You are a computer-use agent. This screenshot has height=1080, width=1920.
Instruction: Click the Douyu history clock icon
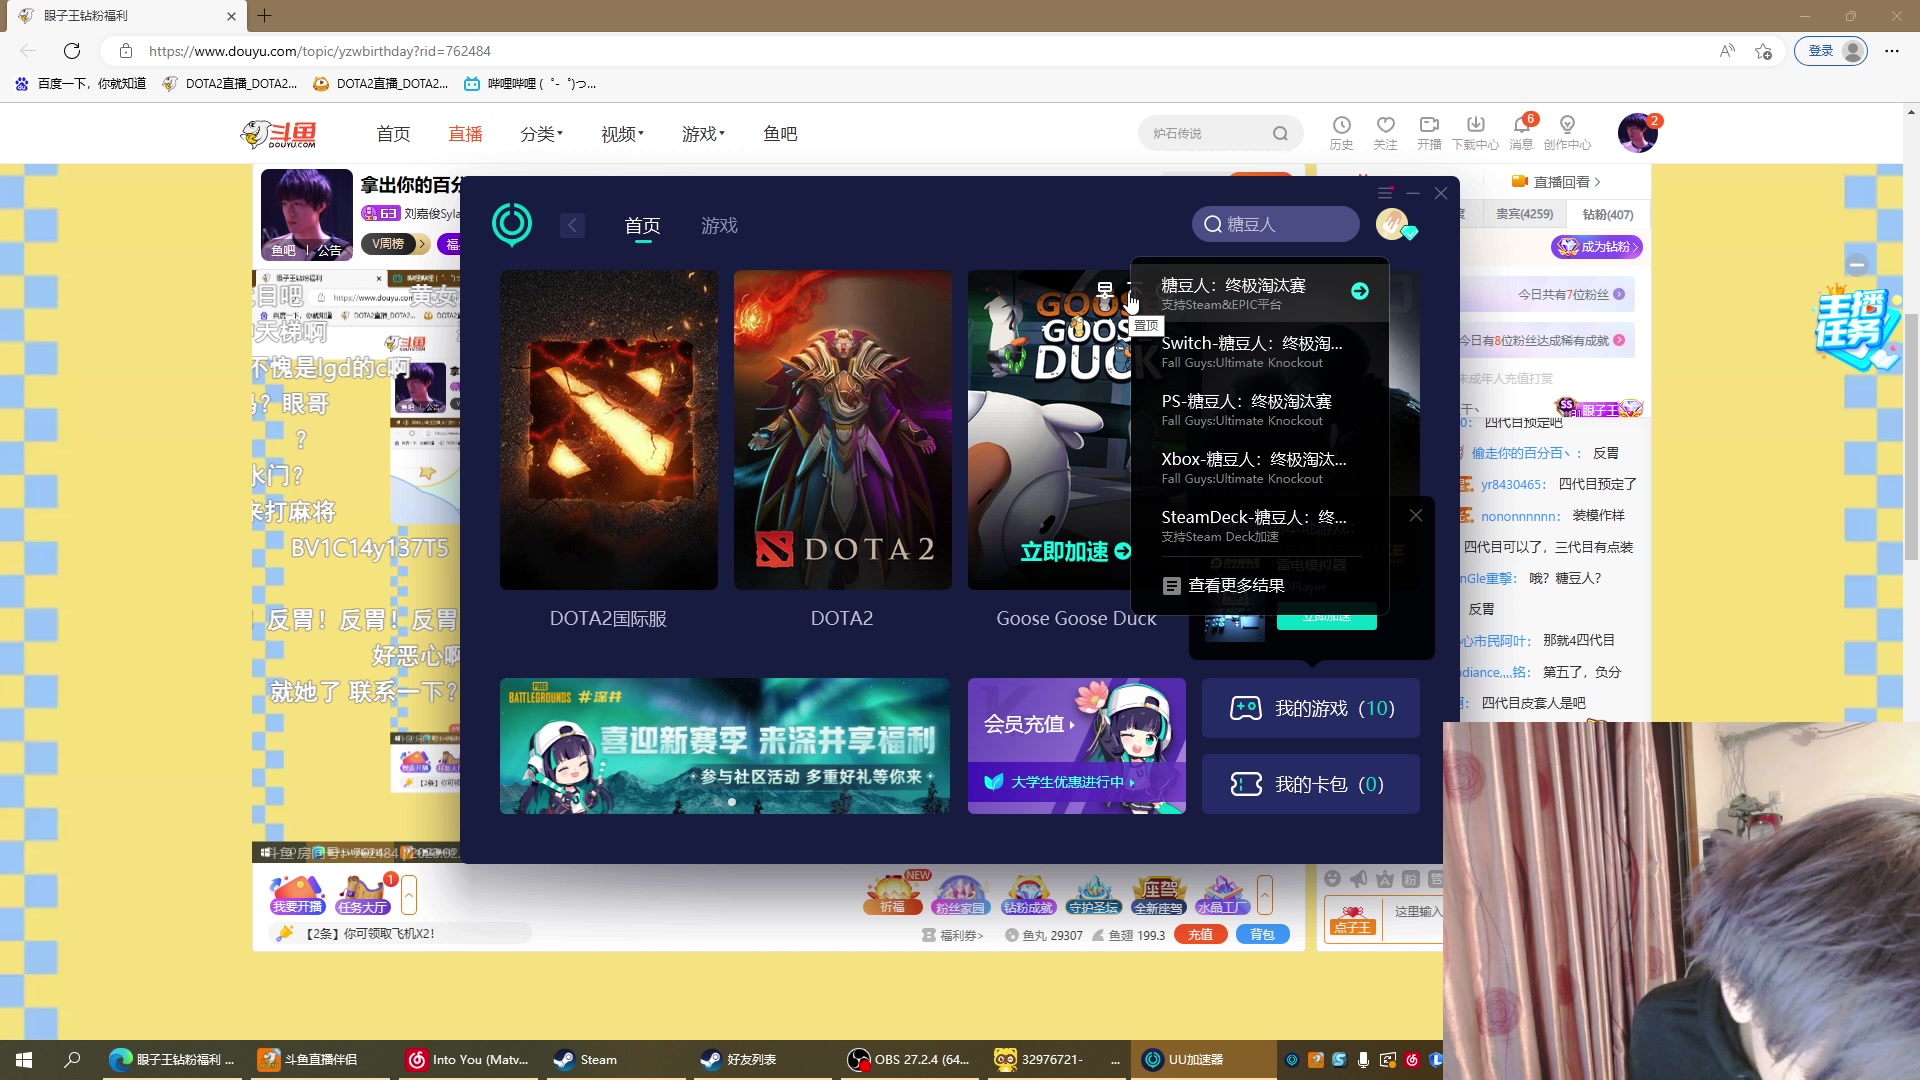pos(1341,126)
